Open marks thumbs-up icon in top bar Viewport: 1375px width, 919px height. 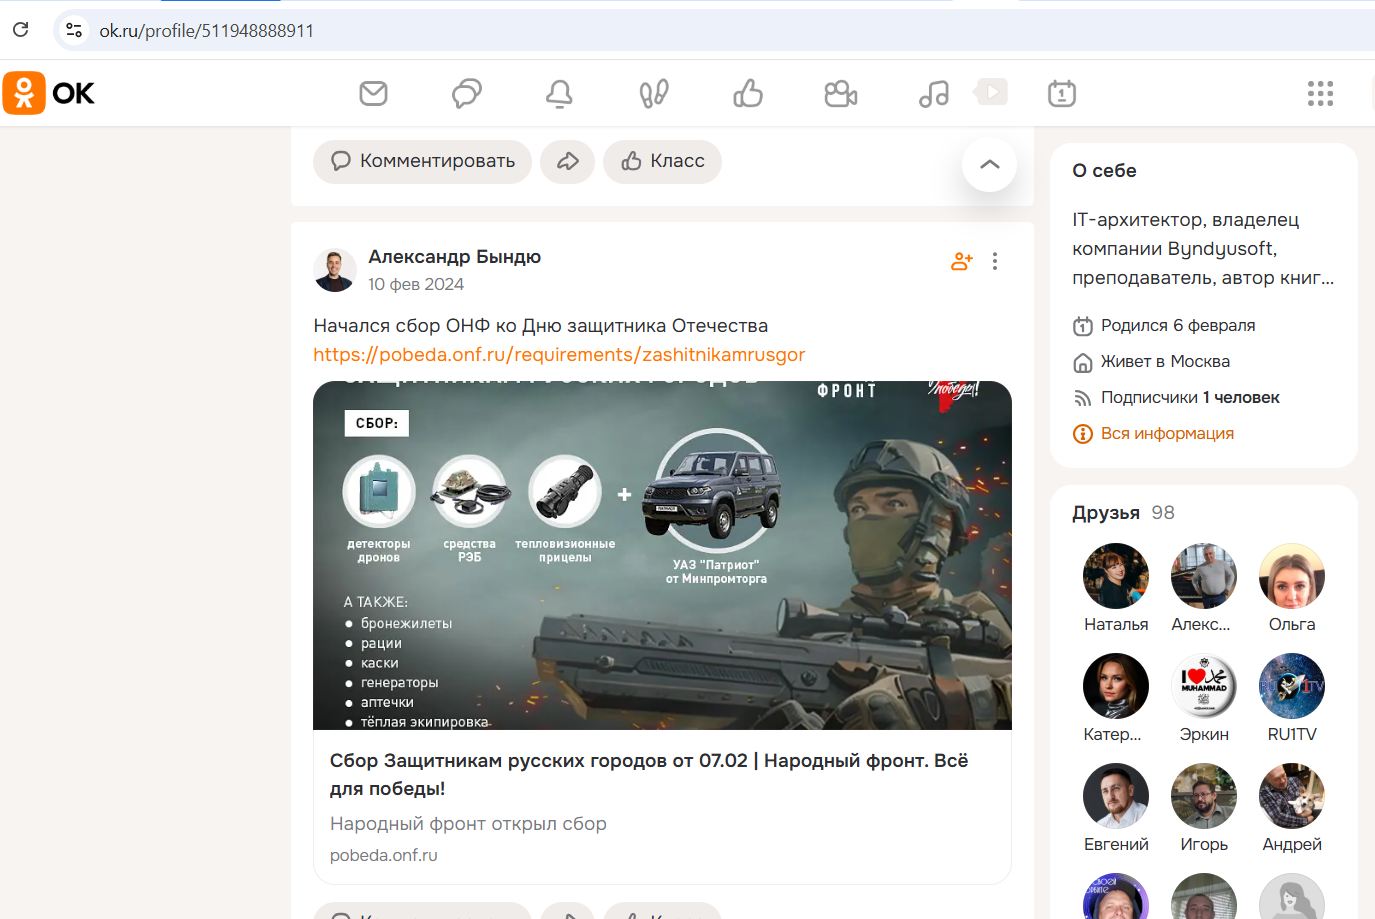(748, 93)
